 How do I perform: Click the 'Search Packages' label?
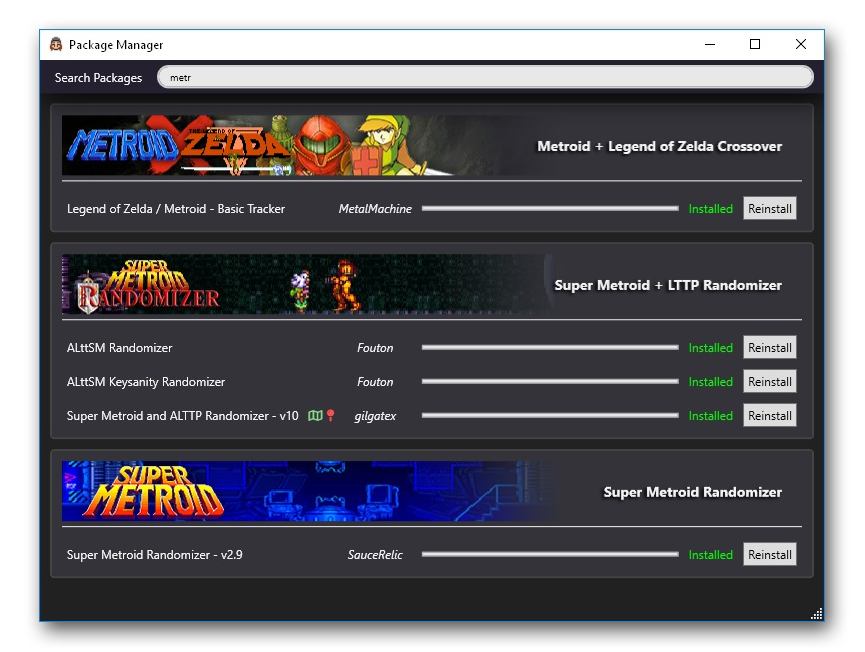click(x=98, y=78)
